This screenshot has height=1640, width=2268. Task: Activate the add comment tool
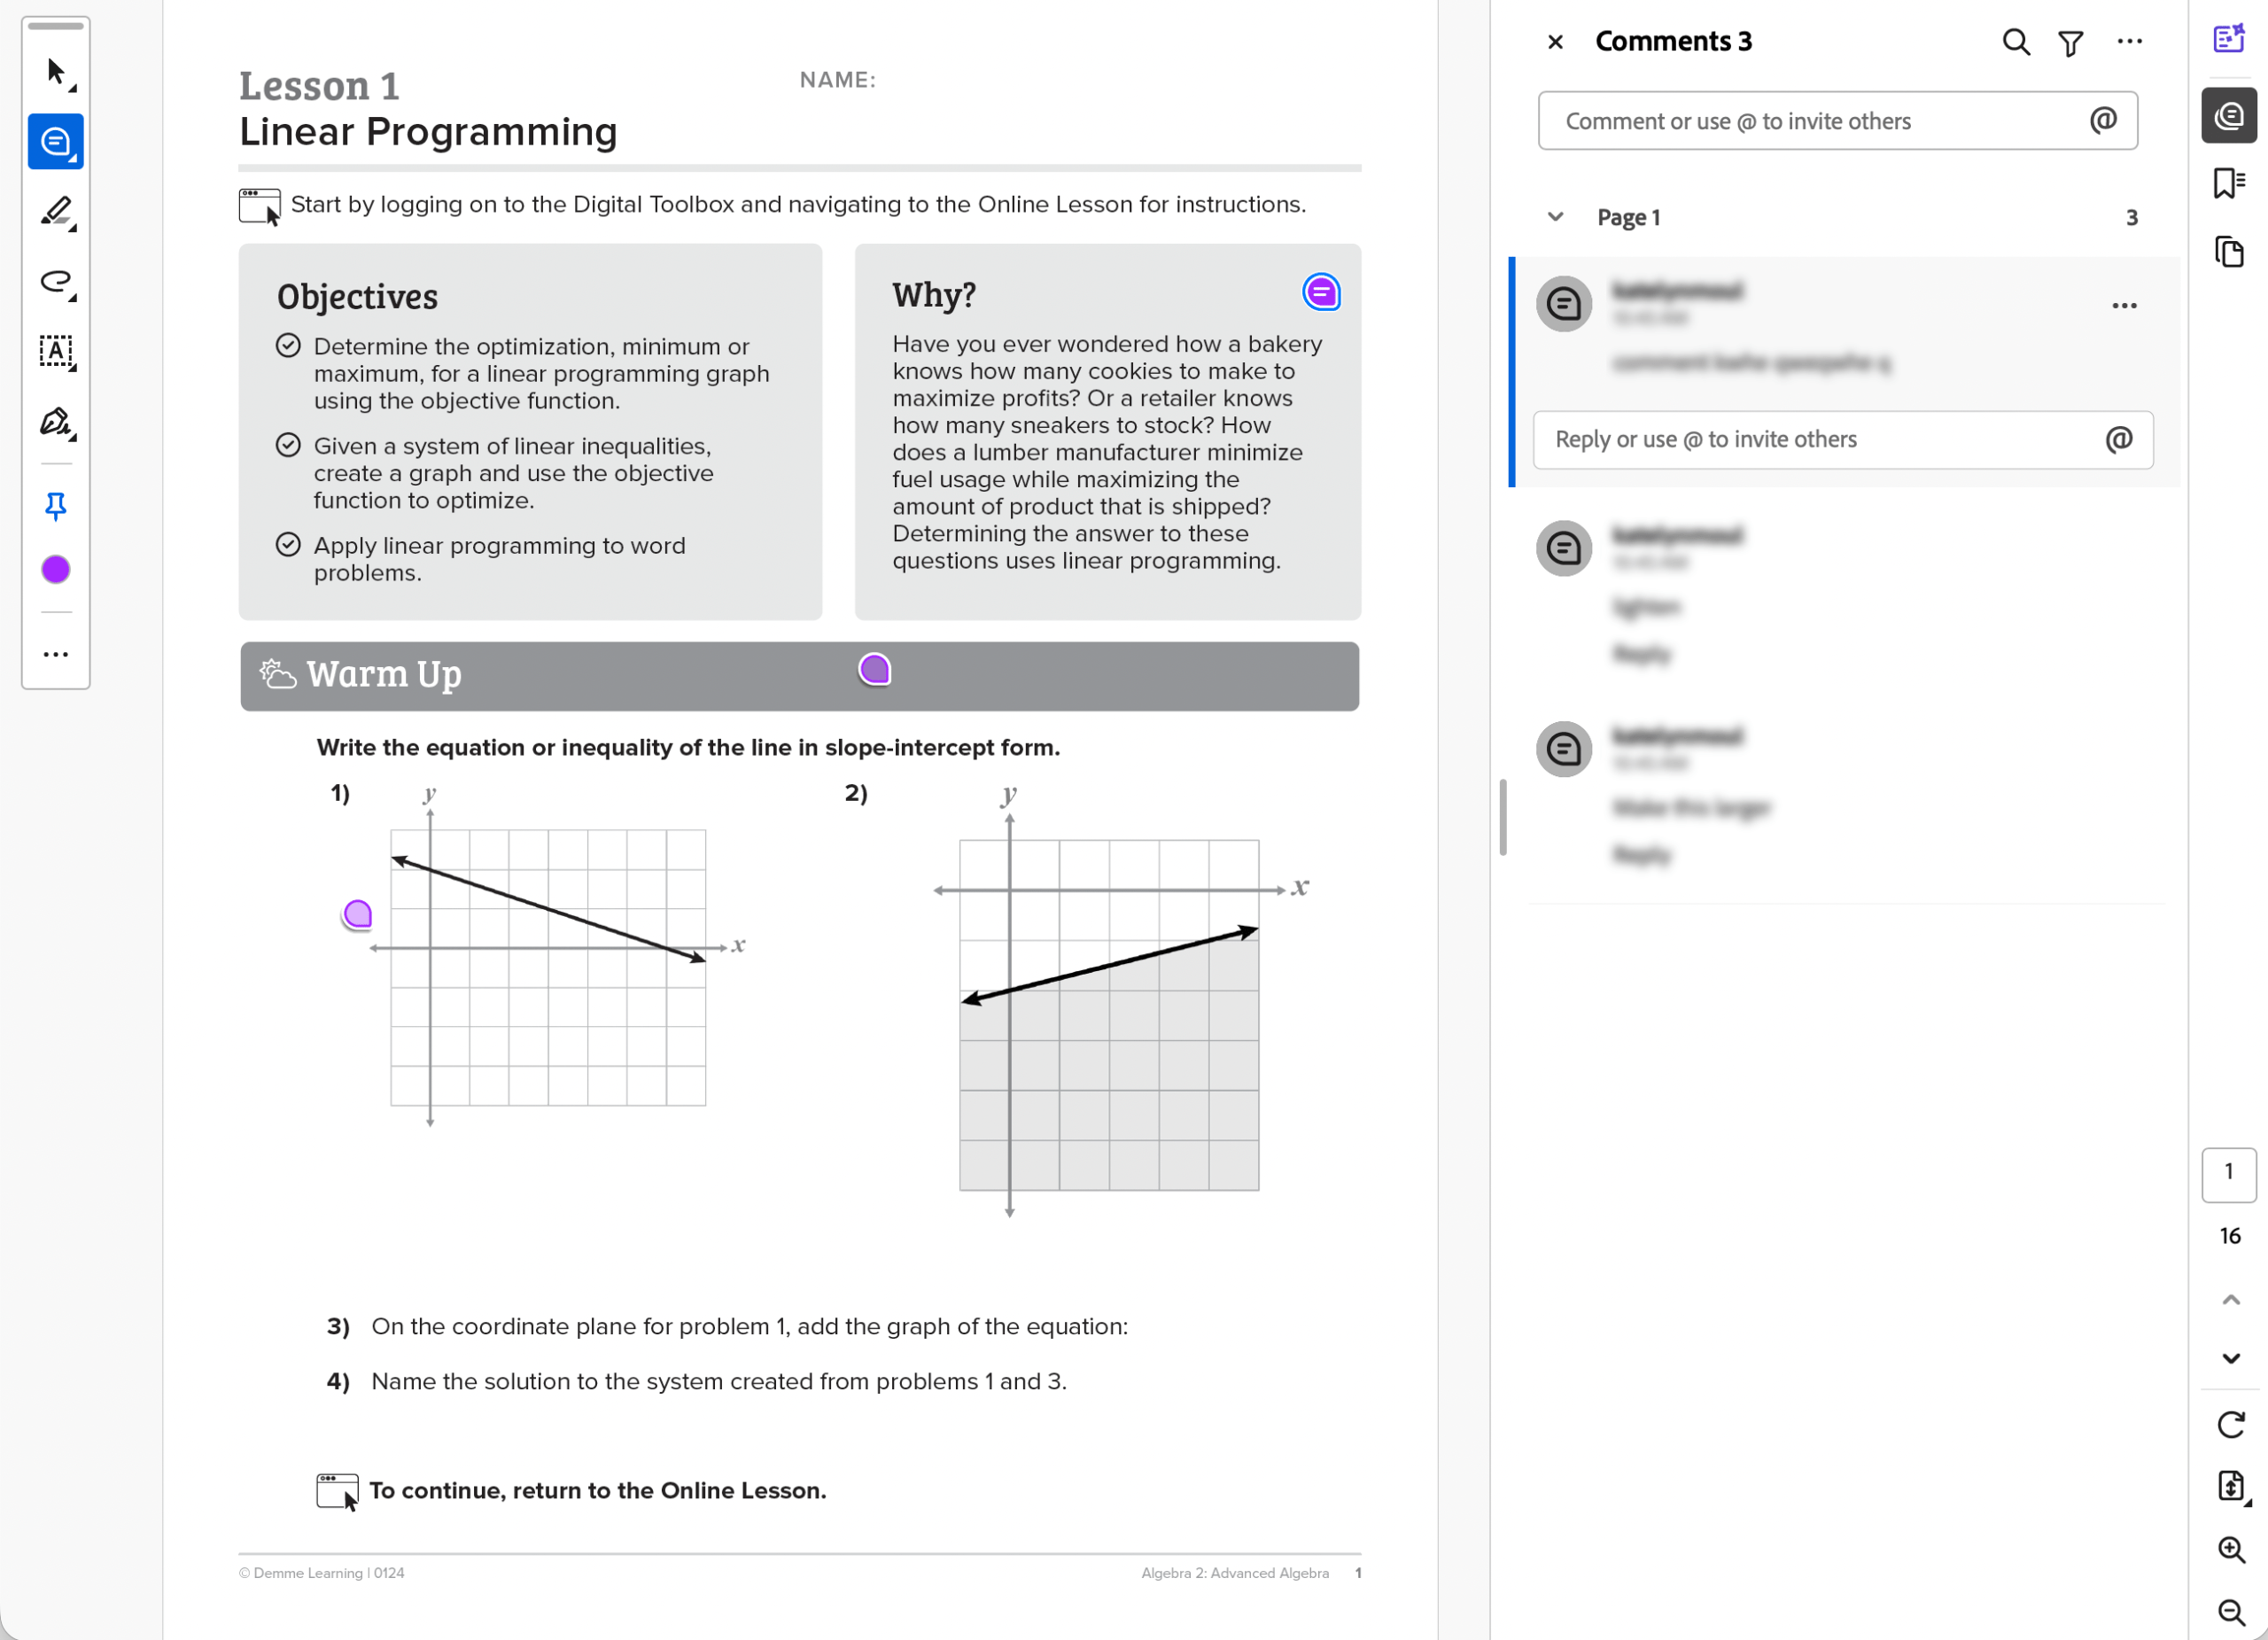point(56,141)
